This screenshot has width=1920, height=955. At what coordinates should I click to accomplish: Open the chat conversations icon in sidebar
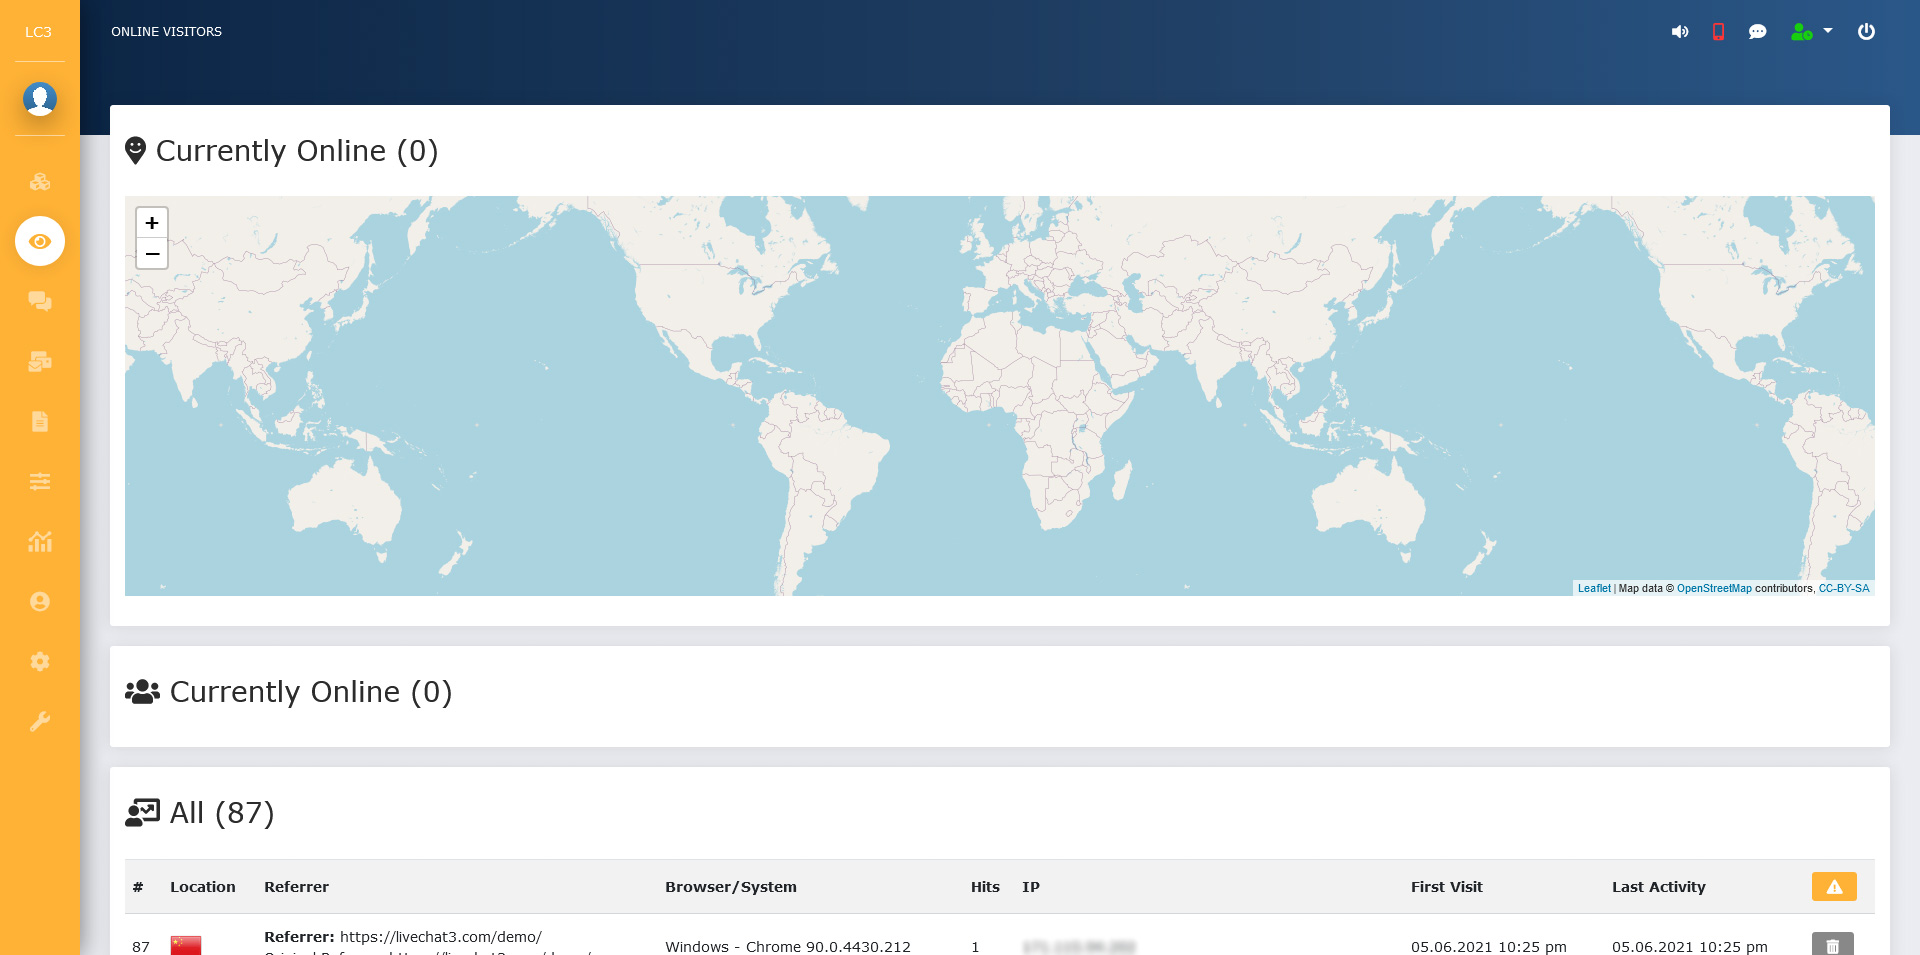[40, 301]
